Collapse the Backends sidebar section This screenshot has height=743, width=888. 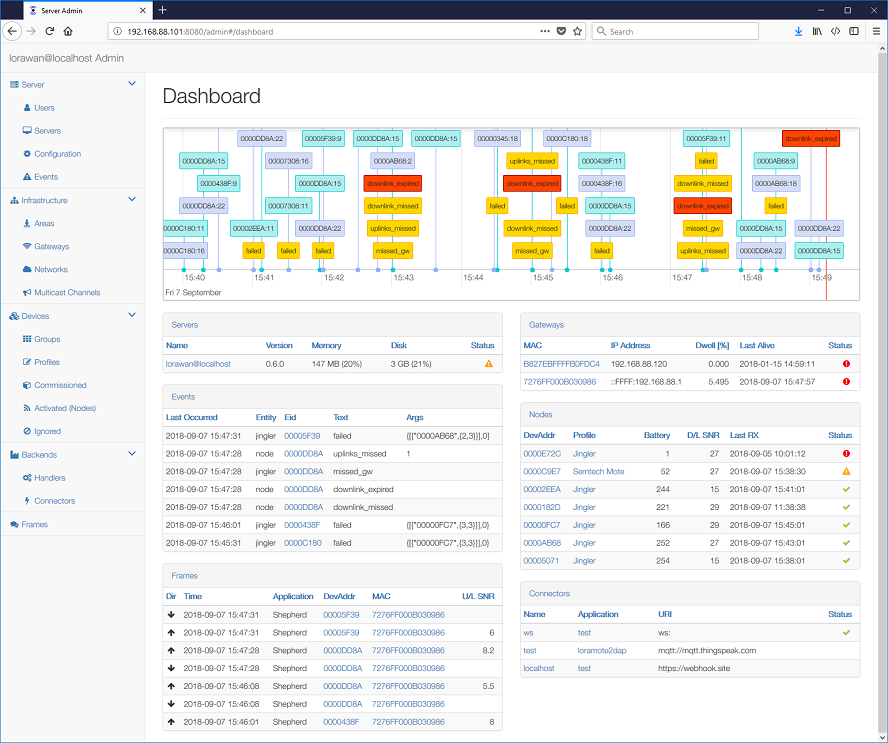coord(132,455)
